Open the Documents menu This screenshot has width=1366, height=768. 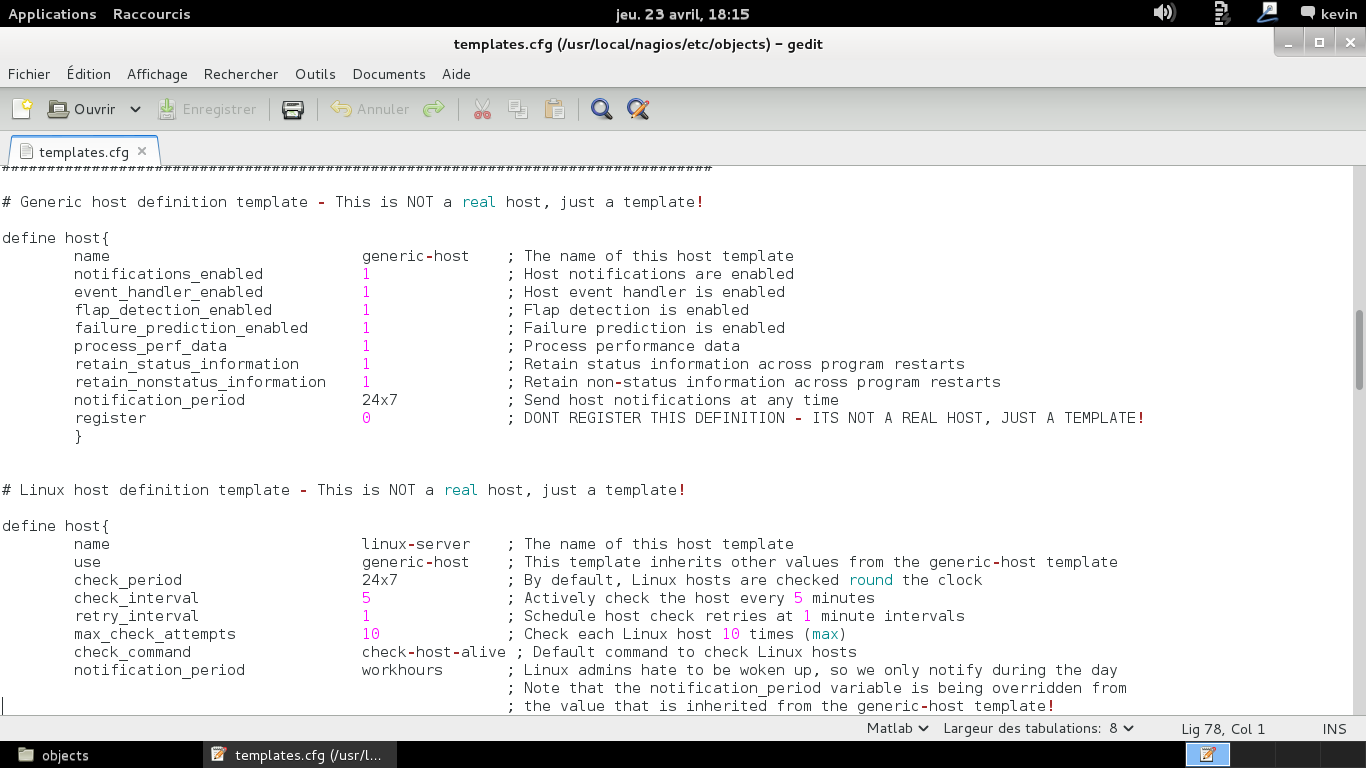coord(389,74)
